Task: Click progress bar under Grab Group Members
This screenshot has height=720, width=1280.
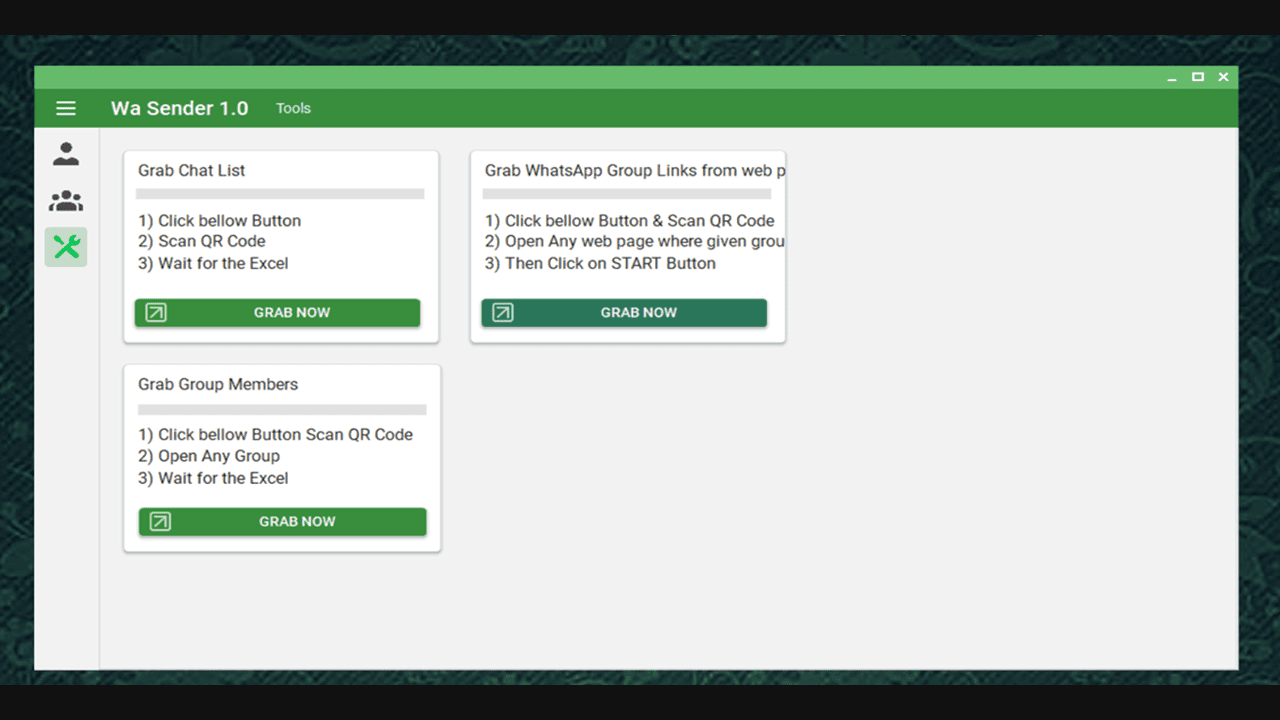Action: [282, 409]
